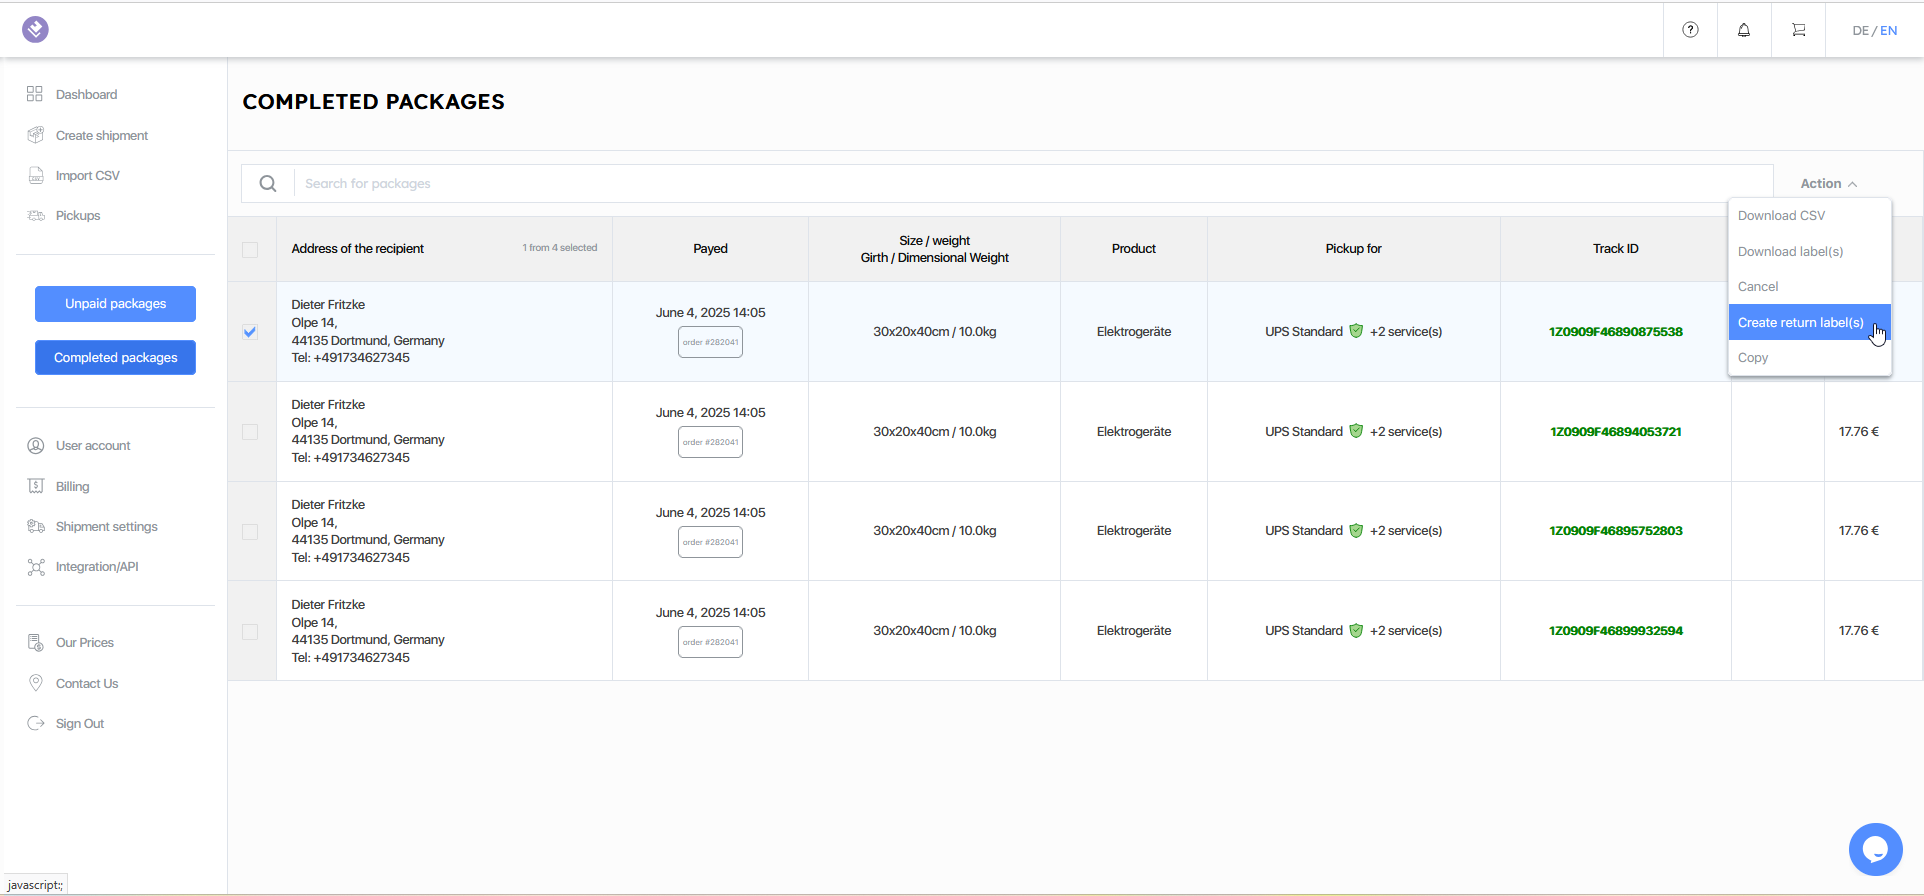The width and height of the screenshot is (1924, 896).
Task: Click the Integration/API icon
Action: pos(36,567)
